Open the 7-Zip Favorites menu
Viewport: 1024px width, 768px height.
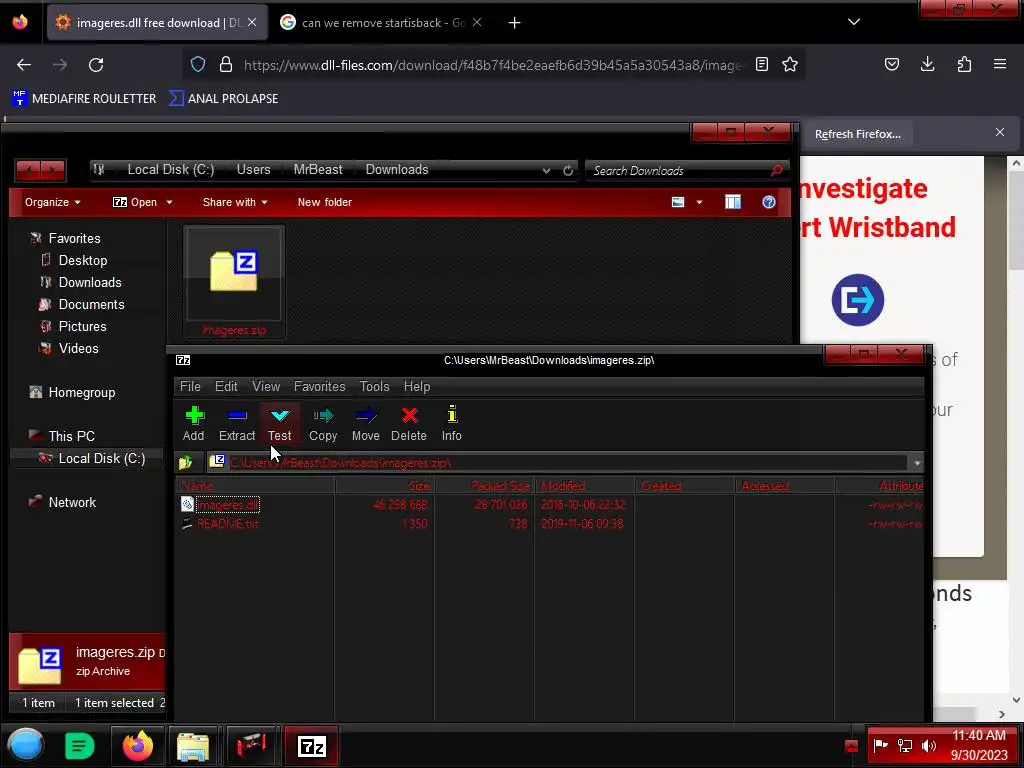pyautogui.click(x=319, y=387)
